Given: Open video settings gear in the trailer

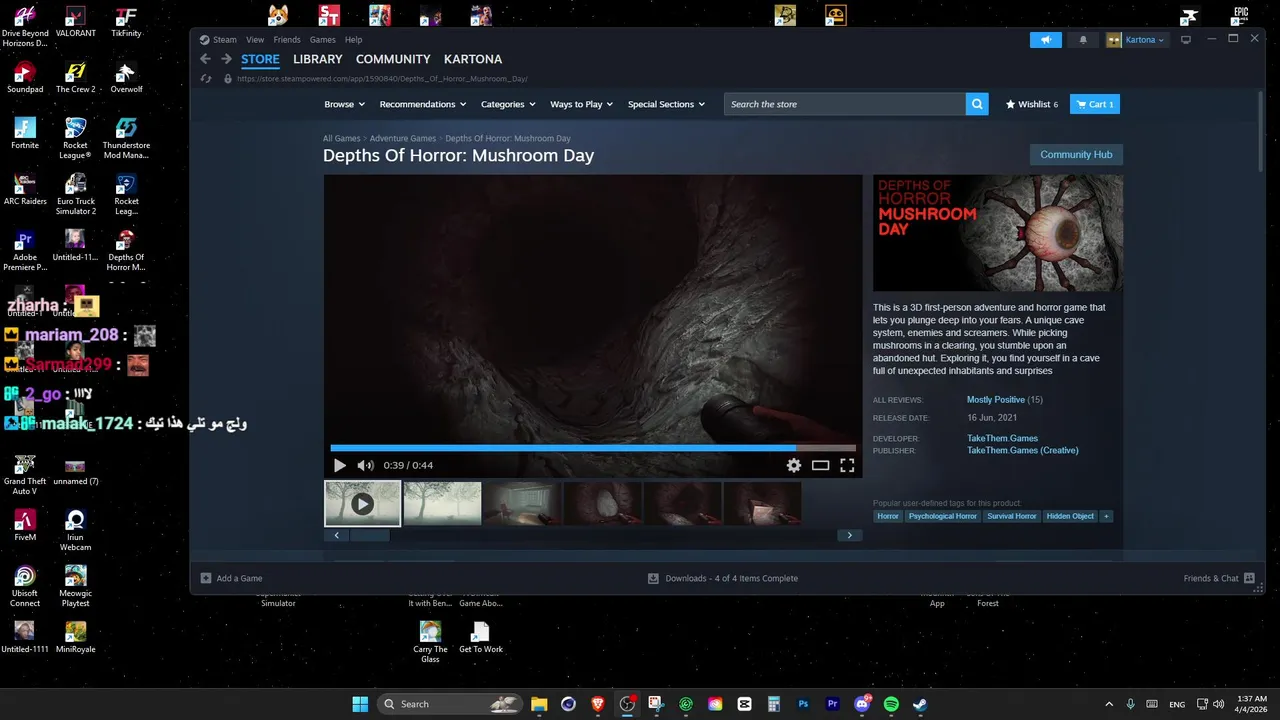Looking at the screenshot, I should tap(794, 465).
